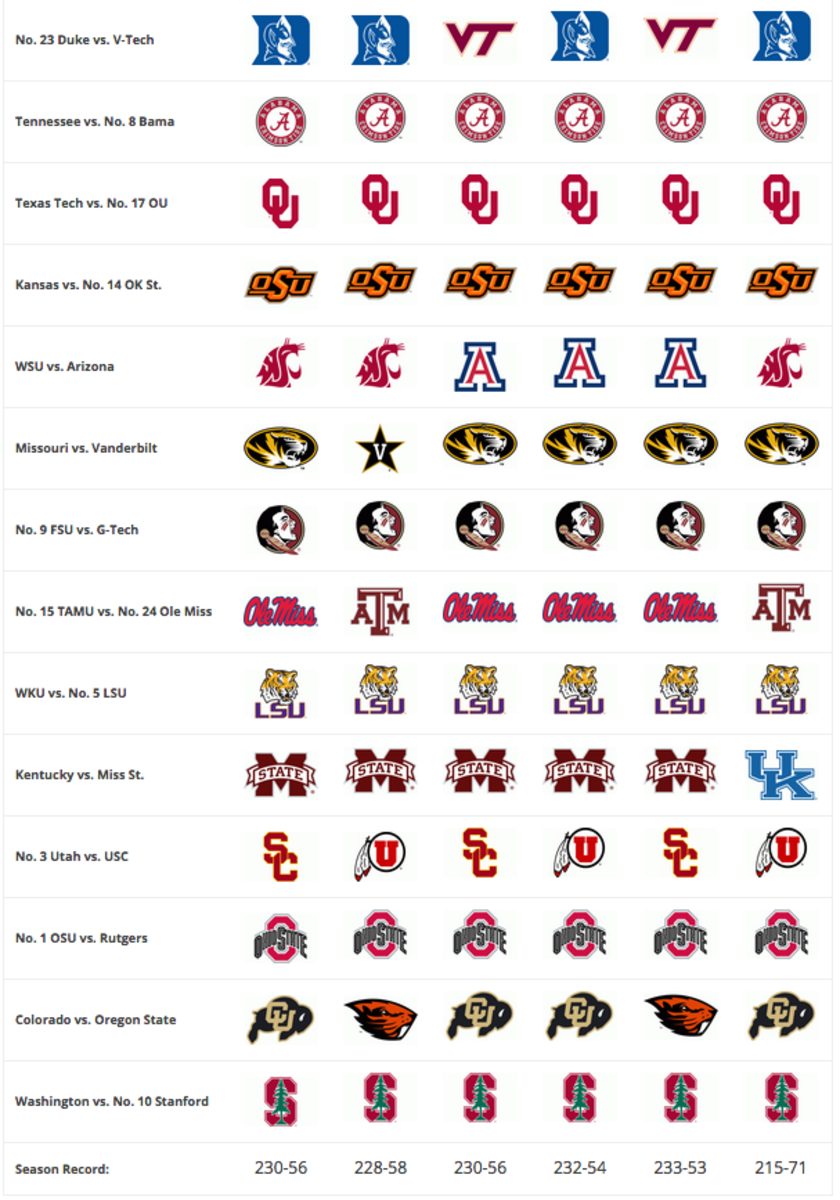Click the Colorado vs. Oregon State label

(x=96, y=1021)
